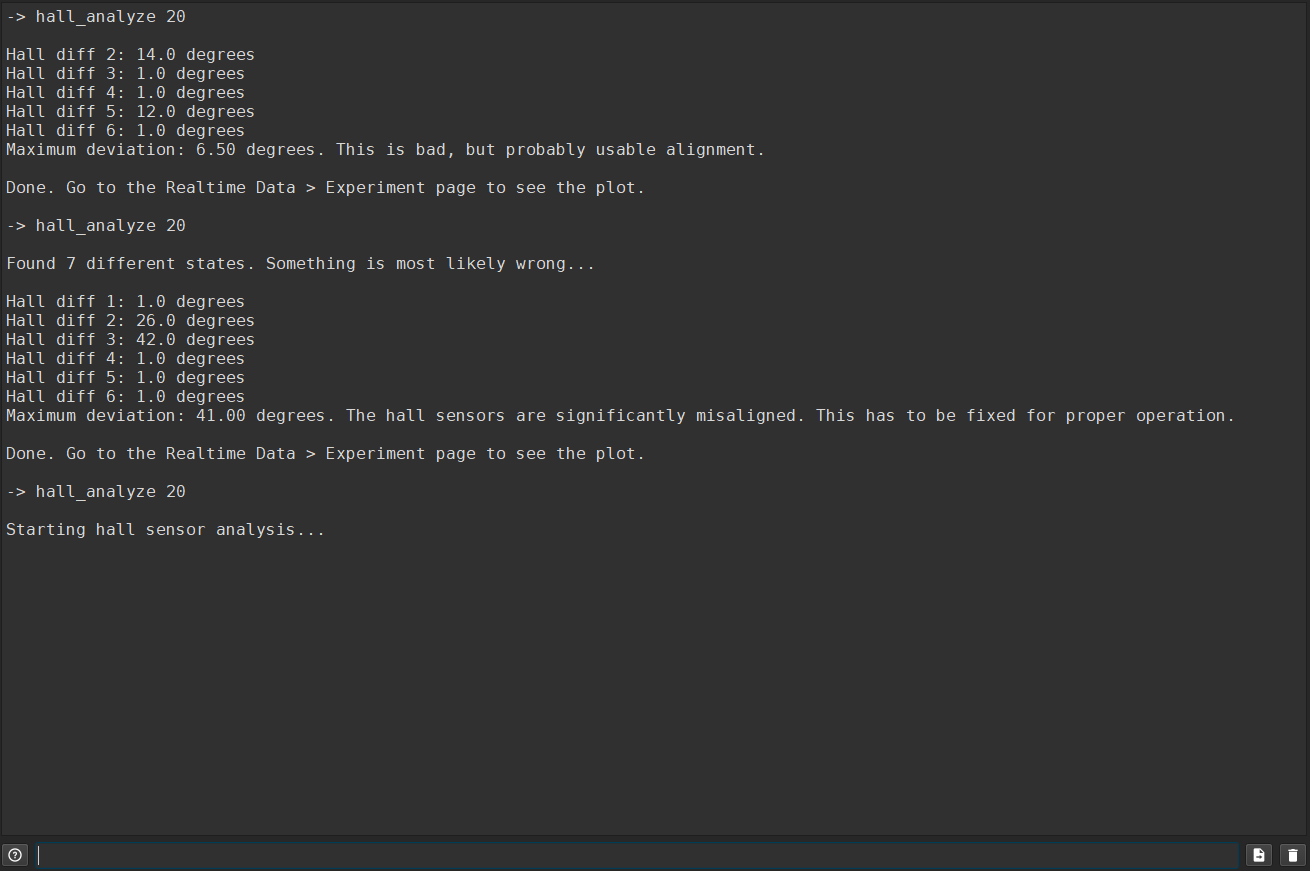Click the first 'Done. Go to the Realtime Data' message
The image size is (1310, 871).
pyautogui.click(x=326, y=188)
